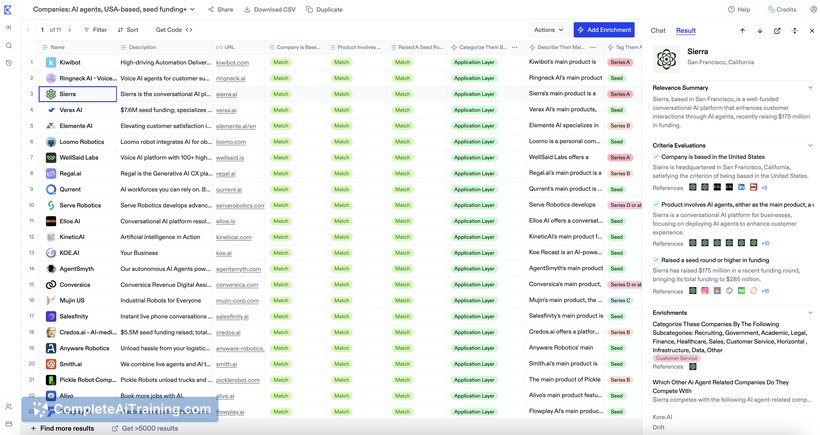Click the app logo icon in the sidebar
This screenshot has height=435, width=820.
point(8,9)
